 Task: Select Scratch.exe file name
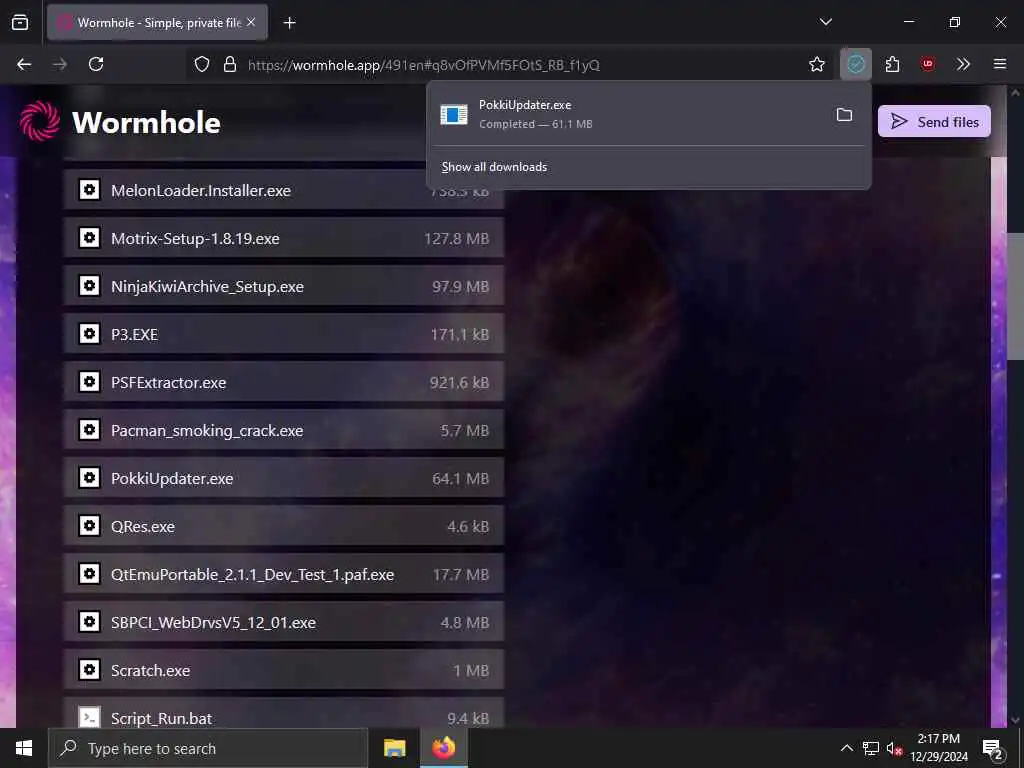(150, 671)
